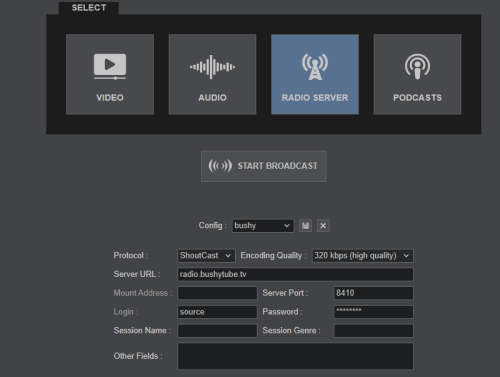This screenshot has height=377, width=500.
Task: Click the 'Encoding Quality :' label
Action: coord(273,256)
